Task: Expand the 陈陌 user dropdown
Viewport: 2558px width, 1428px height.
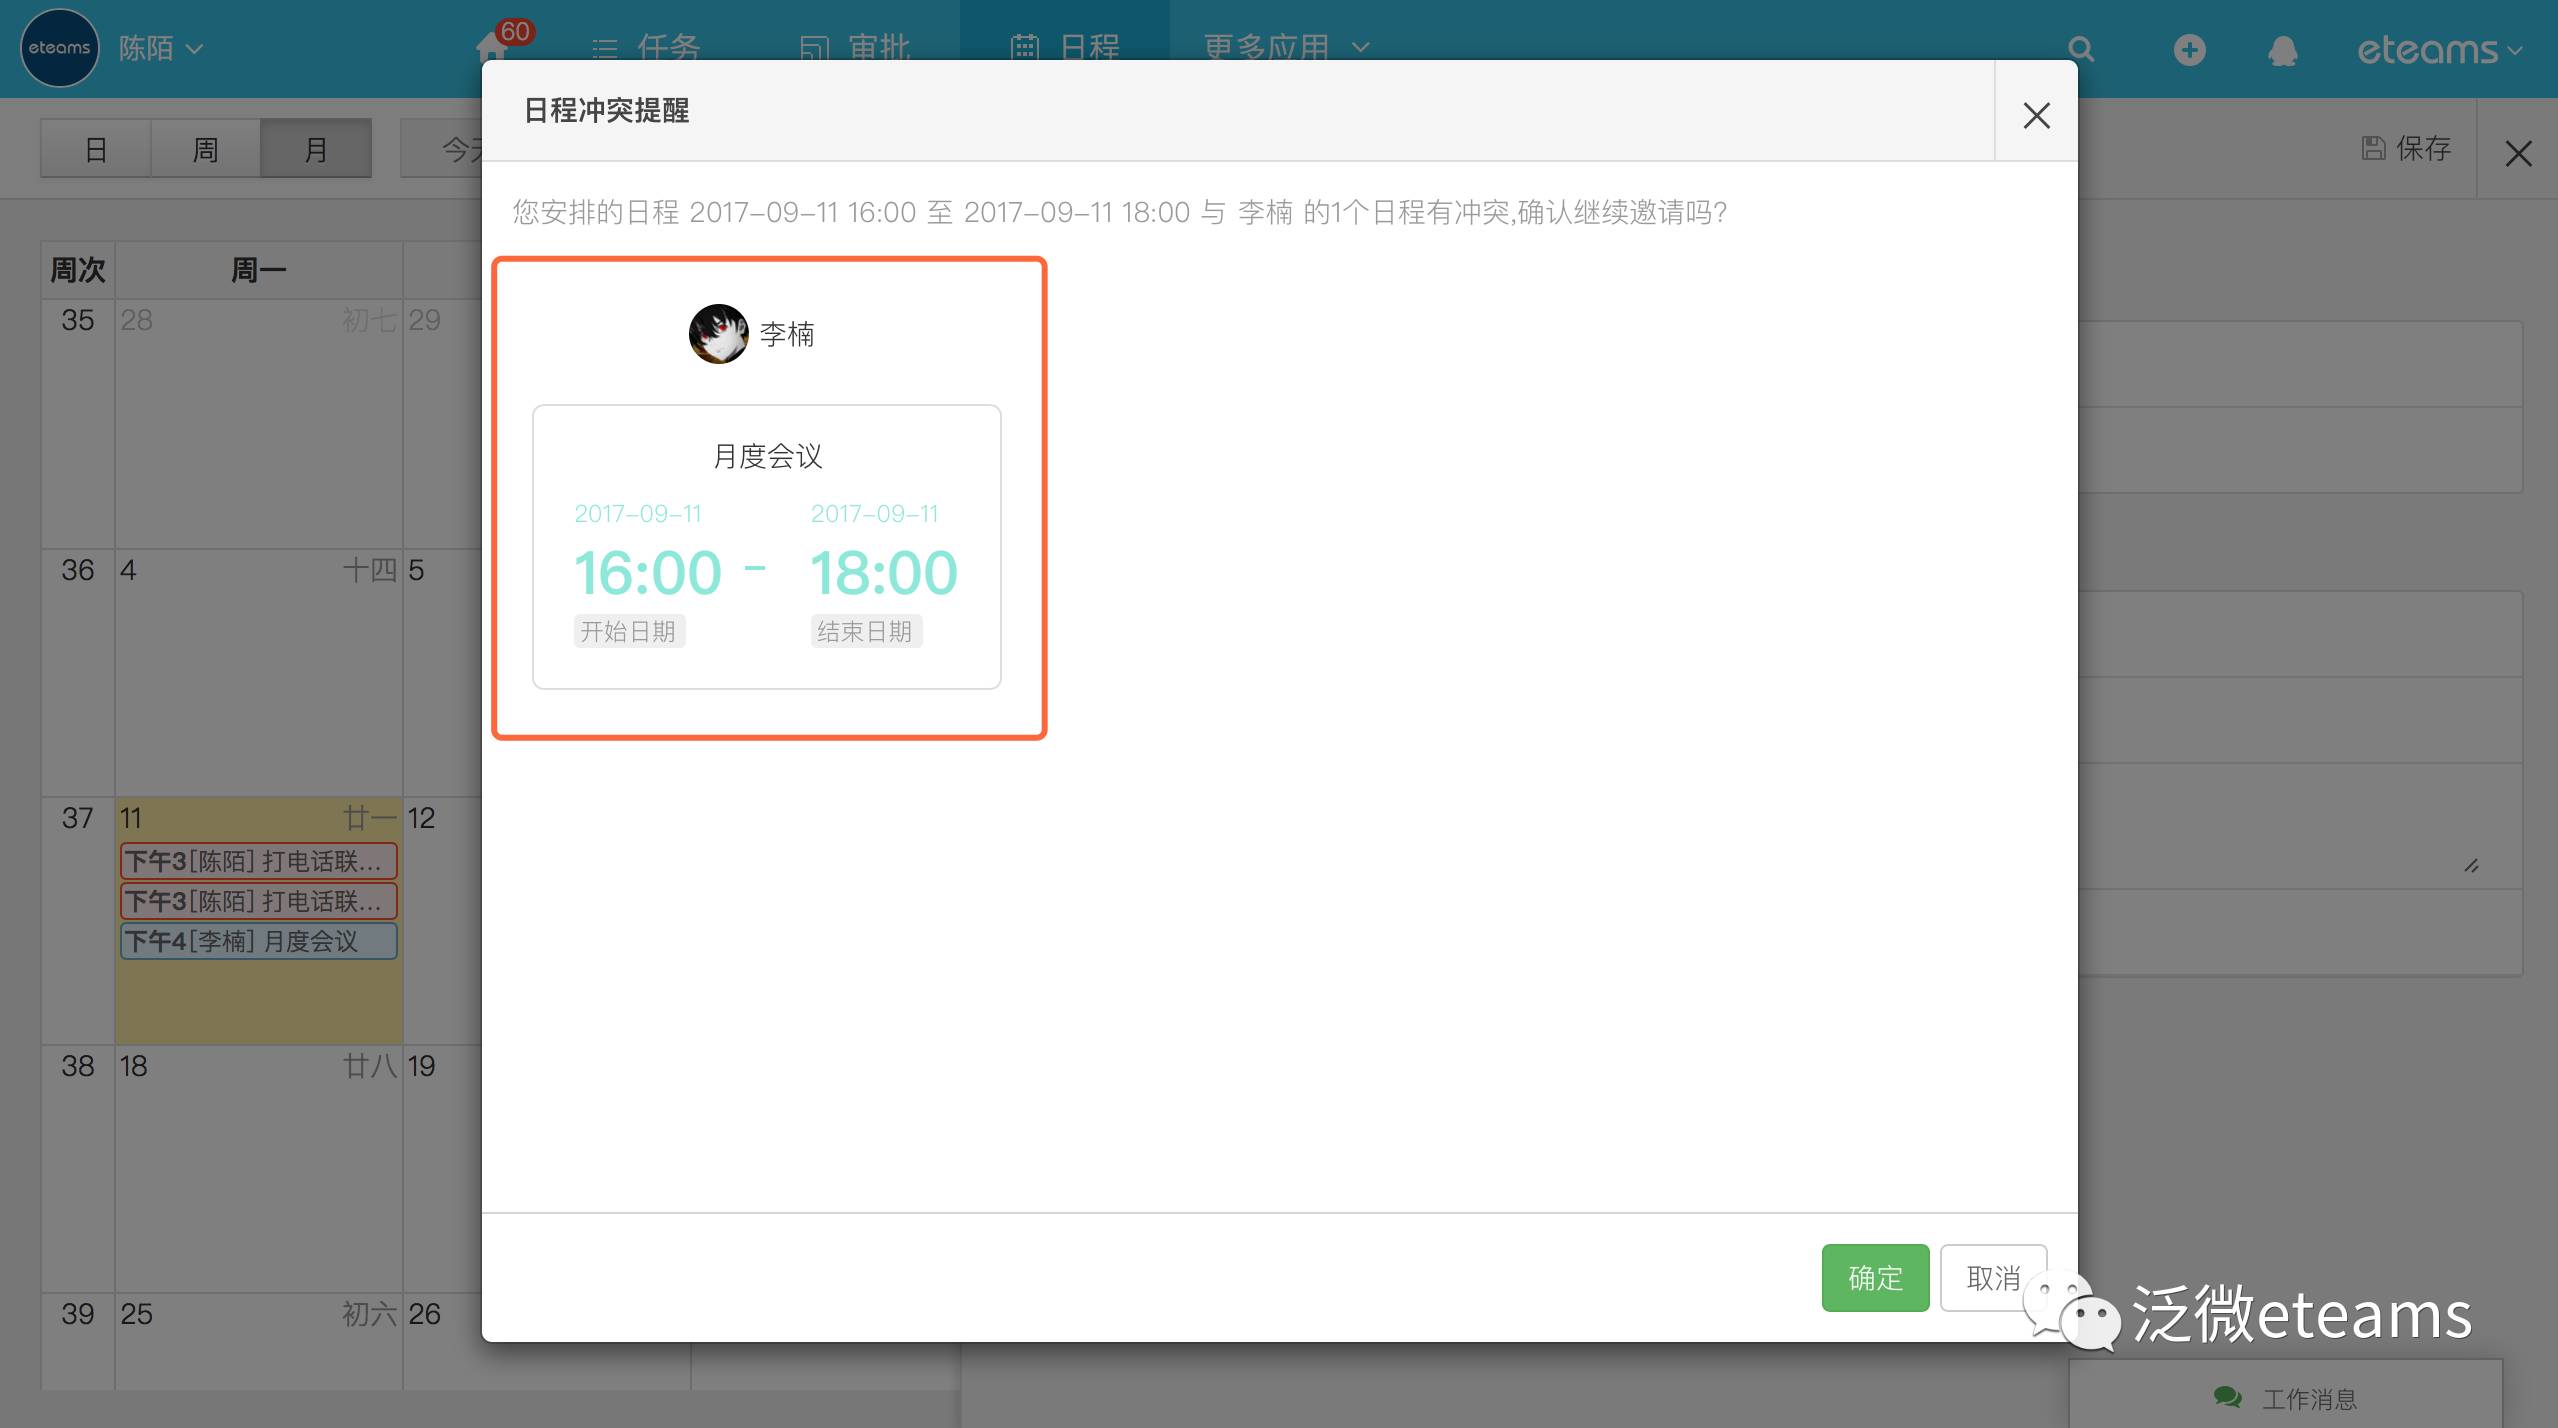Action: [x=161, y=48]
